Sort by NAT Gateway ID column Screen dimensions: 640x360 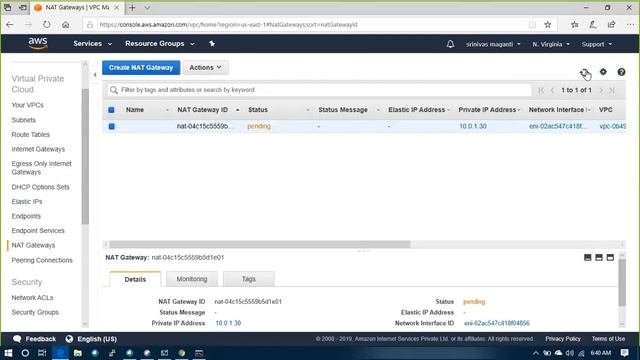click(202, 110)
